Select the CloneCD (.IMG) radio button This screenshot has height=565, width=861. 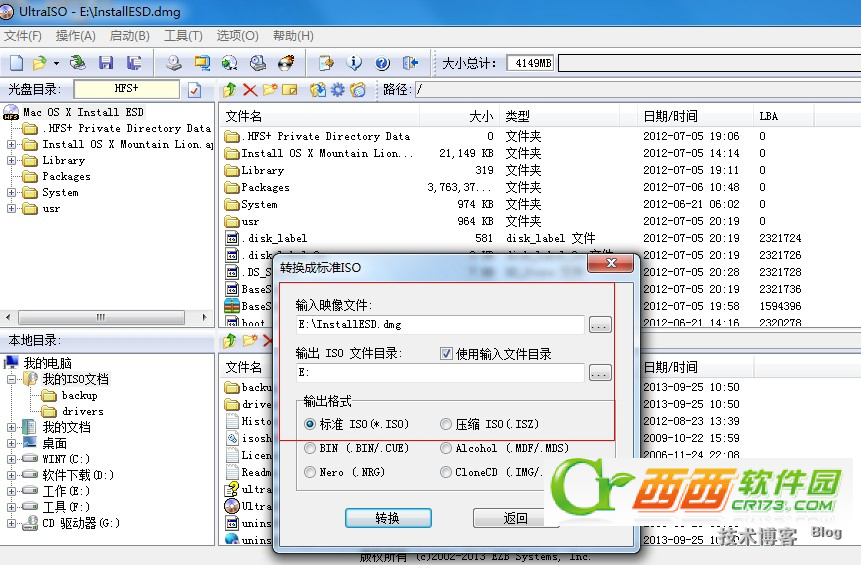click(446, 472)
